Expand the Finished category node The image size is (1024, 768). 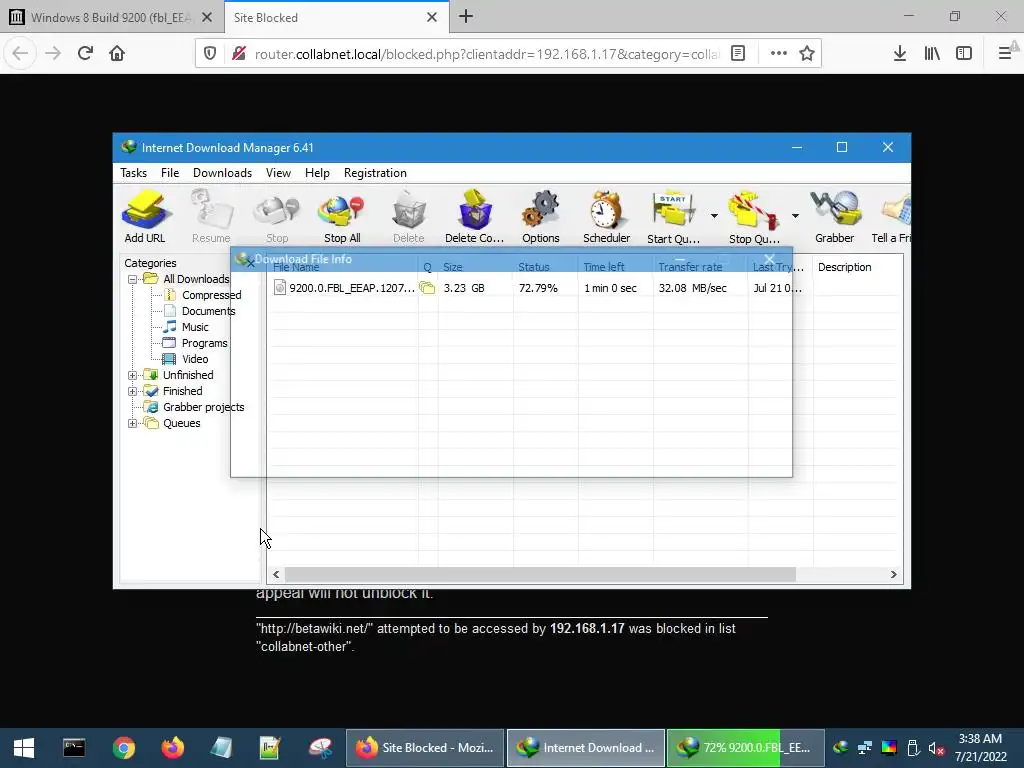(132, 391)
